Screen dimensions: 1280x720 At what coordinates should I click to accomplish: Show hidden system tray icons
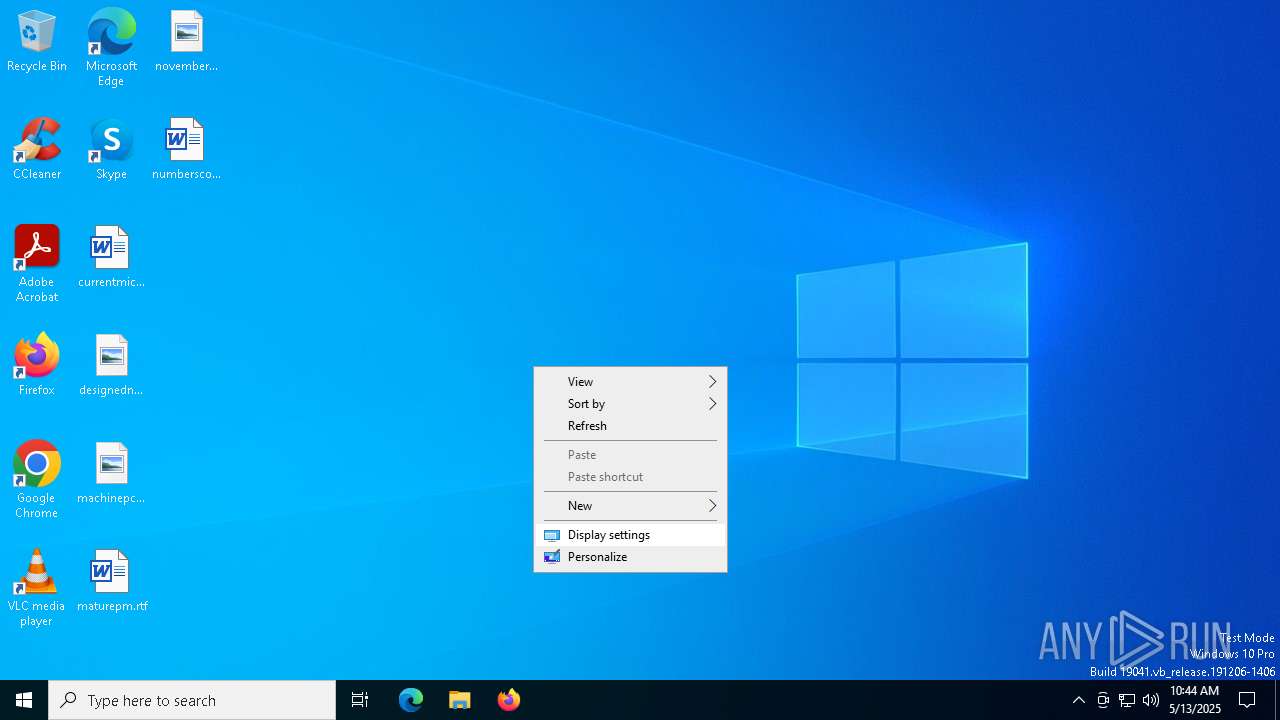pyautogui.click(x=1078, y=700)
